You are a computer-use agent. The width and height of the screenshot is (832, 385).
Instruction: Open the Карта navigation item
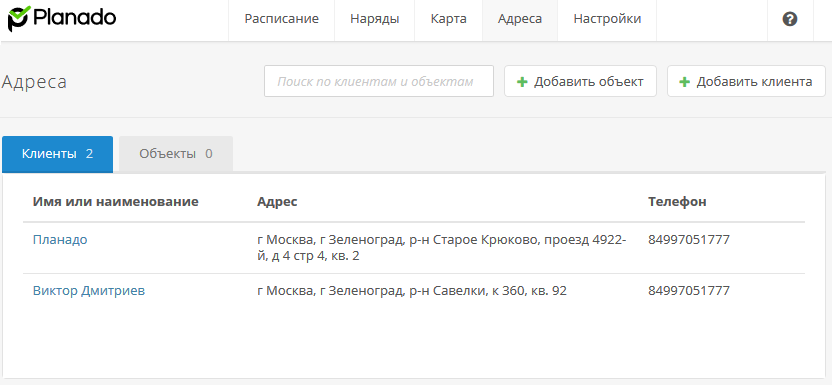click(x=448, y=20)
